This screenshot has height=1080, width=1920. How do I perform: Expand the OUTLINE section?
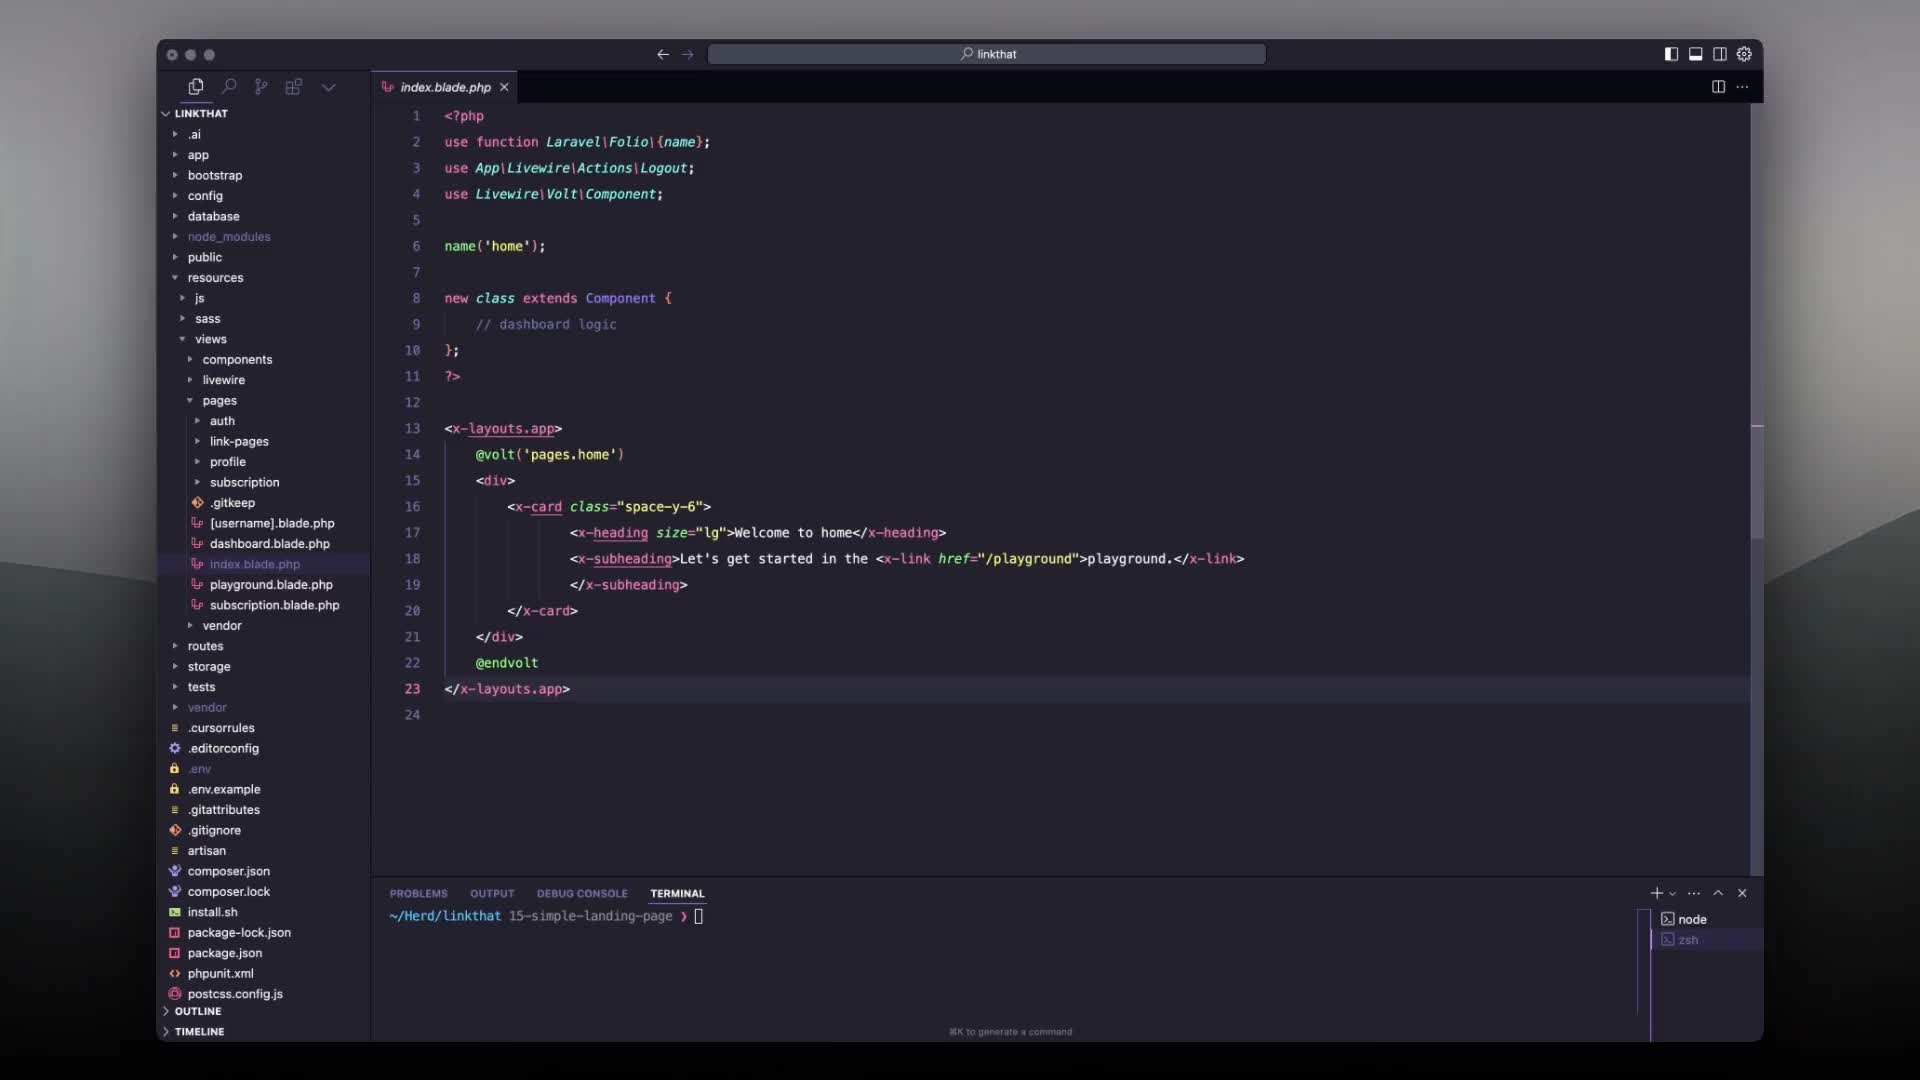click(x=198, y=1011)
